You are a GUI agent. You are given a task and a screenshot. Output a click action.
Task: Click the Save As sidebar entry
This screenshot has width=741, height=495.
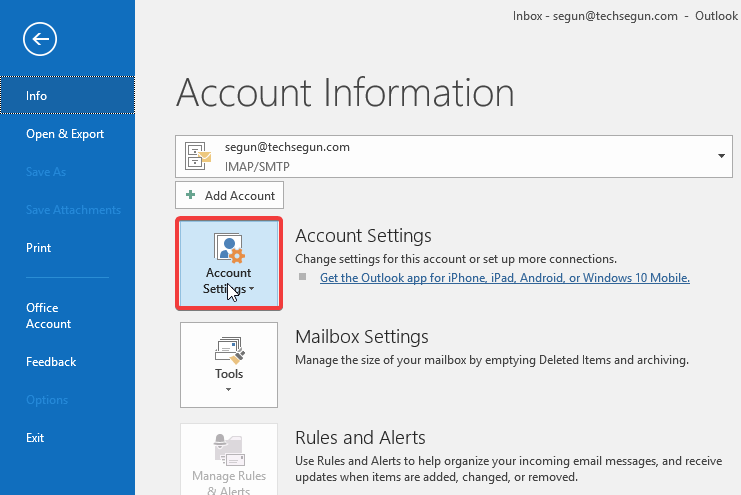(46, 172)
